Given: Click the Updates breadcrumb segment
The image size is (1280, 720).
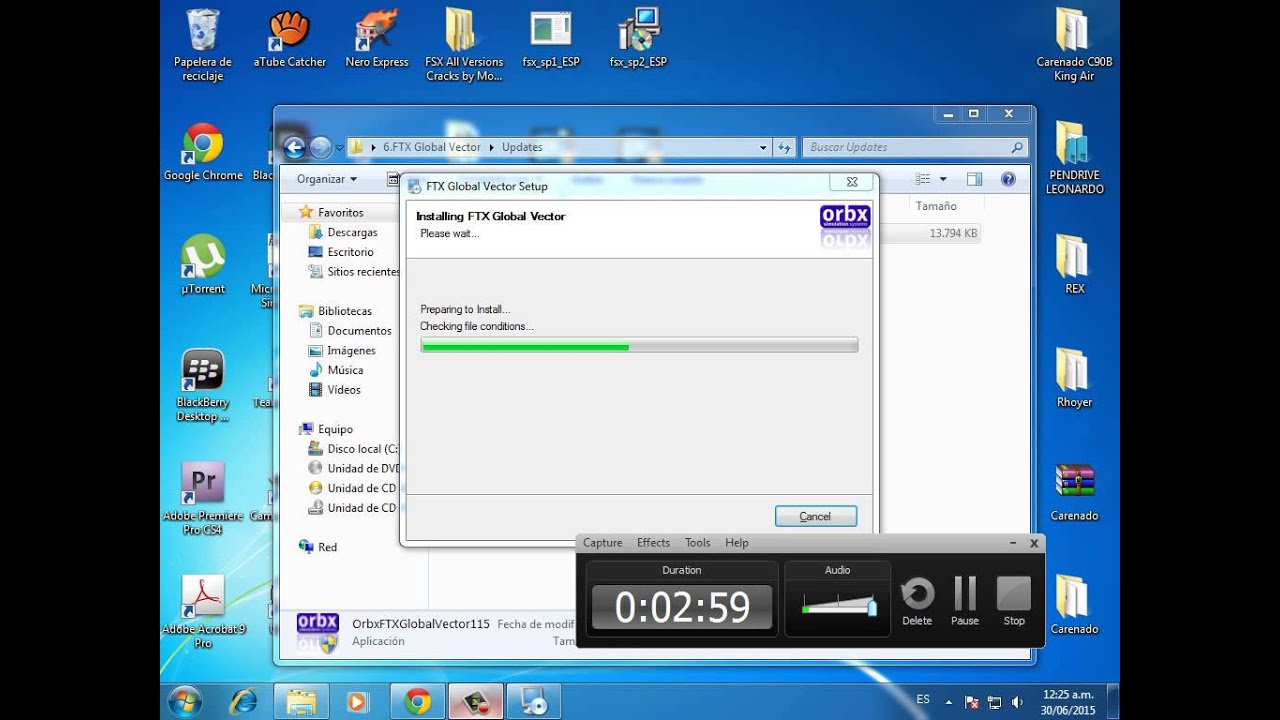Looking at the screenshot, I should 522,147.
